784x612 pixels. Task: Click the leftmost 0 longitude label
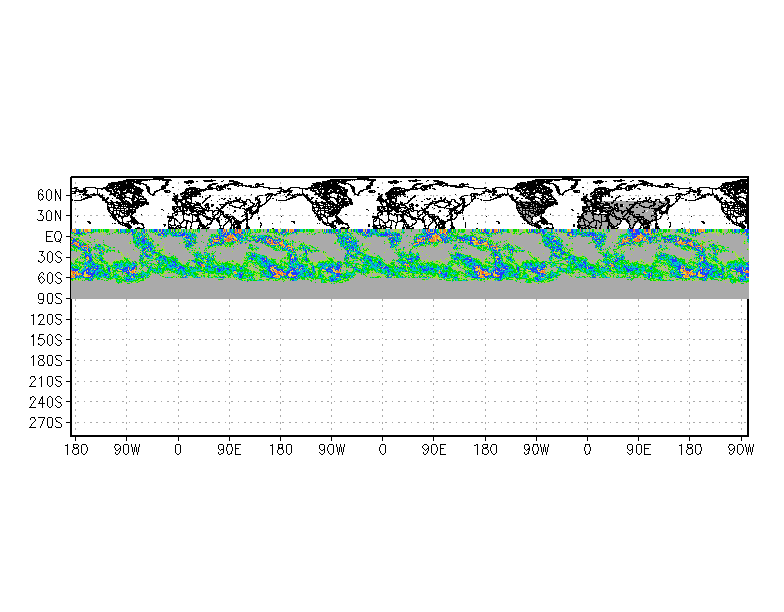178,450
